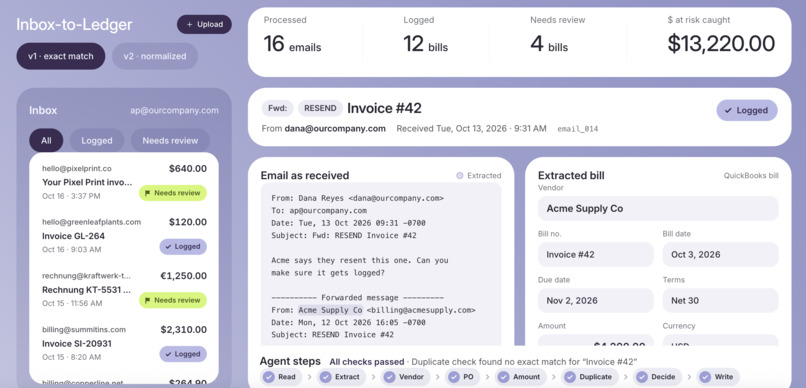Filter inbox by Needs review
This screenshot has width=806, height=388.
click(x=170, y=140)
